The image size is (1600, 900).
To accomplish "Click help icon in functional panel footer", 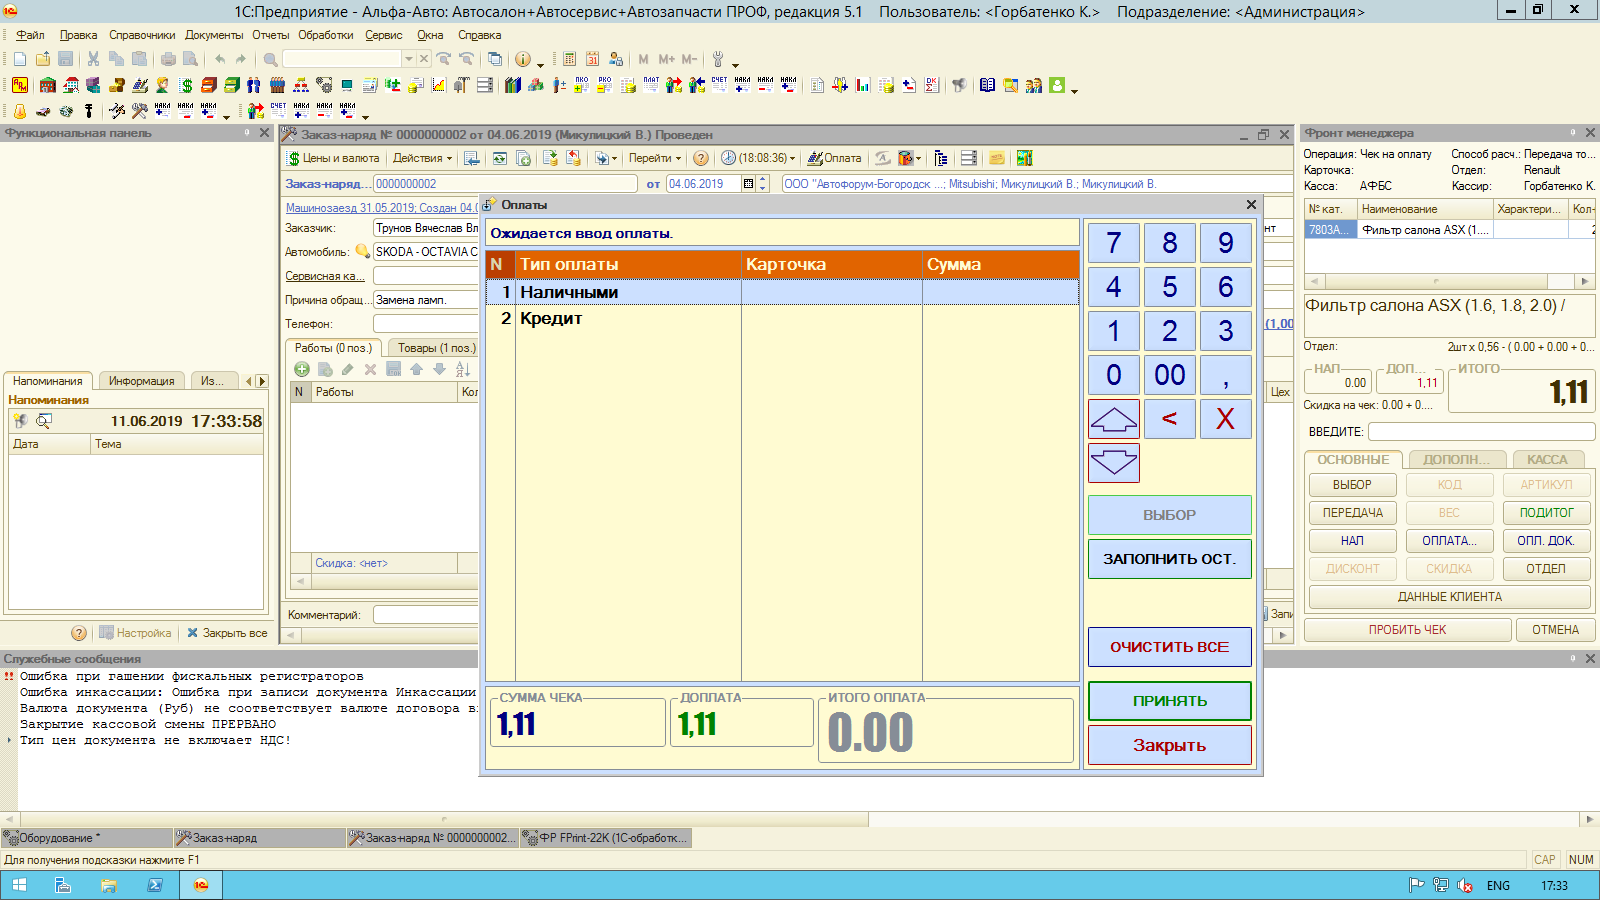I will [x=79, y=633].
